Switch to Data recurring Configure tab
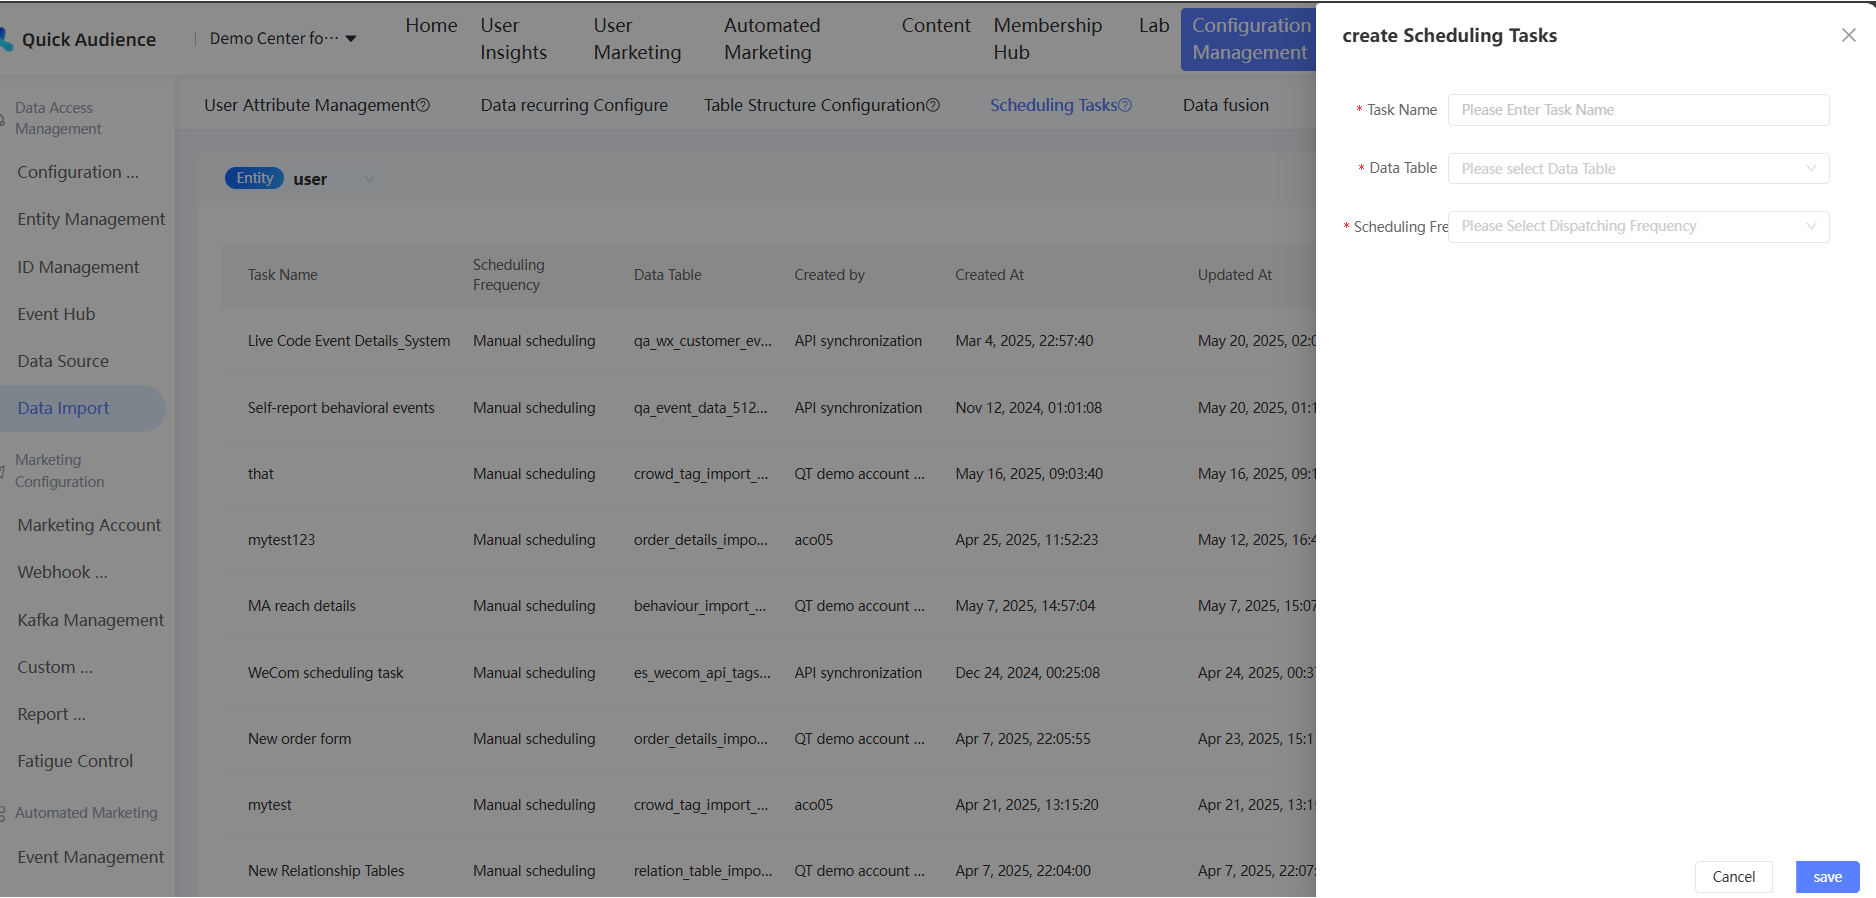Screen dimensions: 1876x898 point(574,105)
